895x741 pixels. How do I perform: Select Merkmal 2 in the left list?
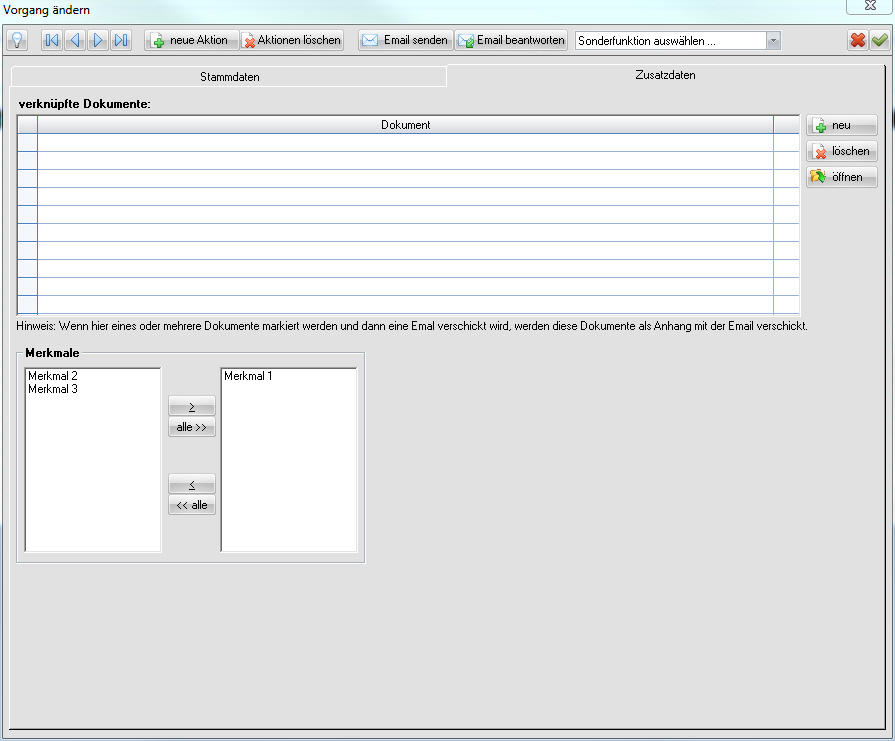[x=53, y=376]
